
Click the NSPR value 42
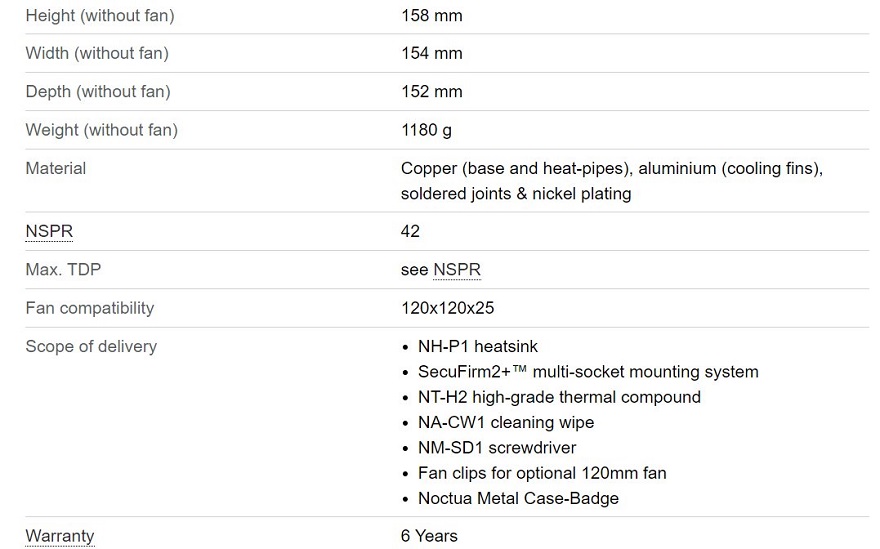coord(410,231)
